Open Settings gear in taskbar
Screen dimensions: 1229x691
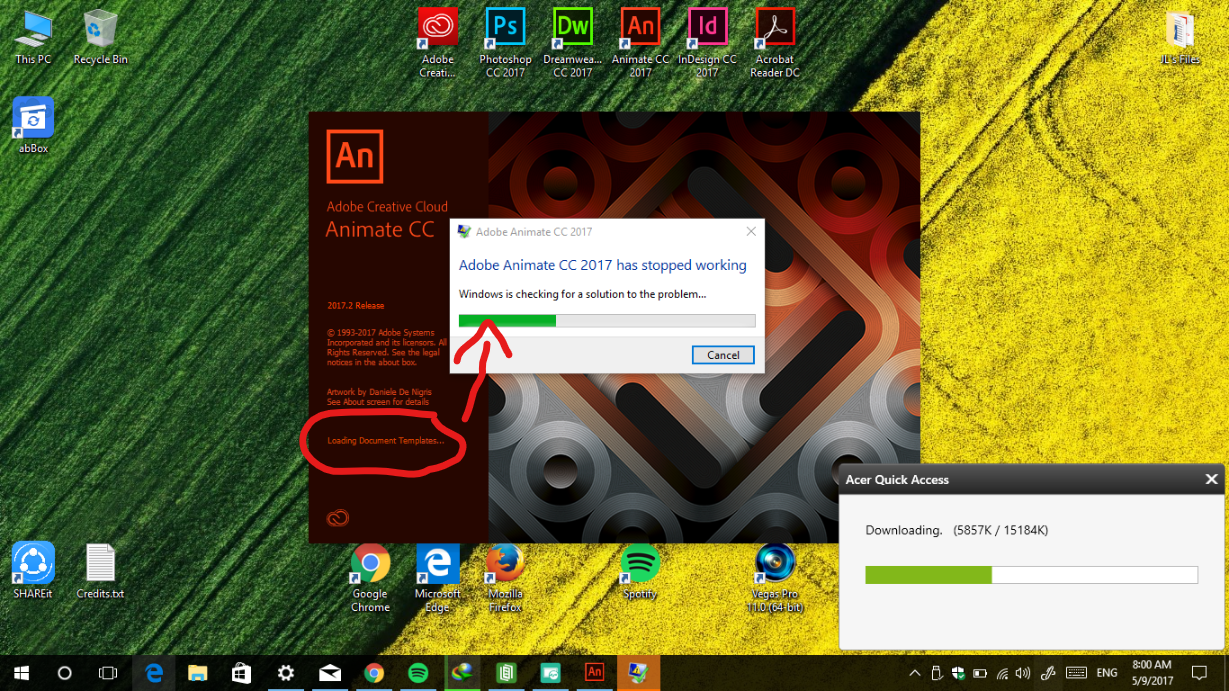[x=286, y=673]
